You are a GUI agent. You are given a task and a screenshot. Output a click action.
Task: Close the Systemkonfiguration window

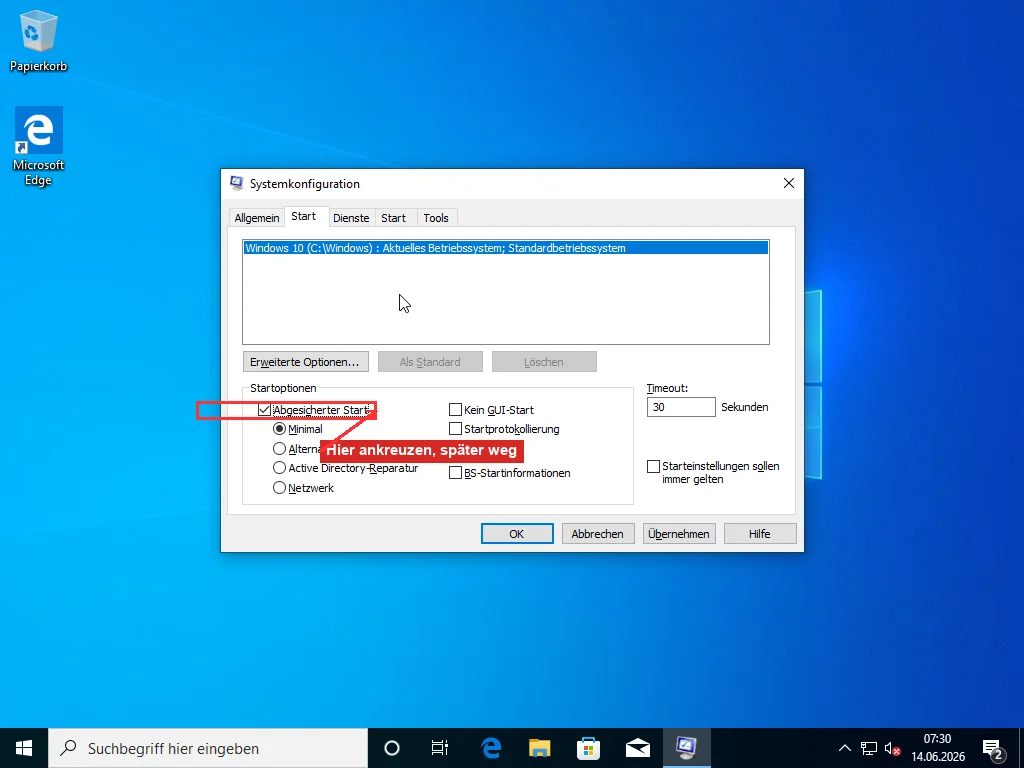click(x=789, y=184)
